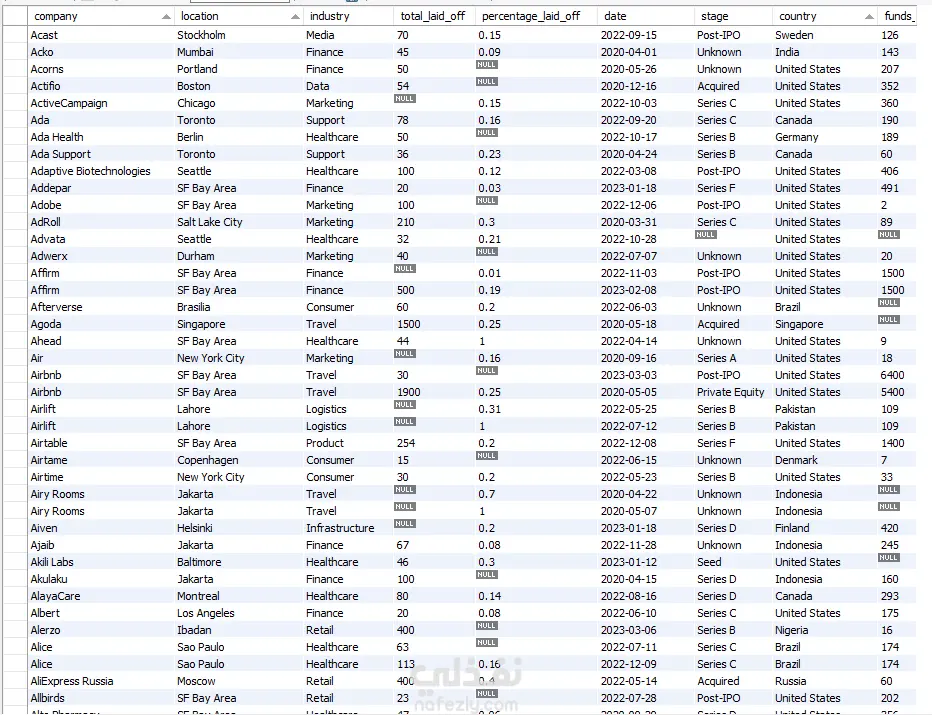The height and width of the screenshot is (715, 932).
Task: Select the Airtime company cell
Action: [100, 477]
